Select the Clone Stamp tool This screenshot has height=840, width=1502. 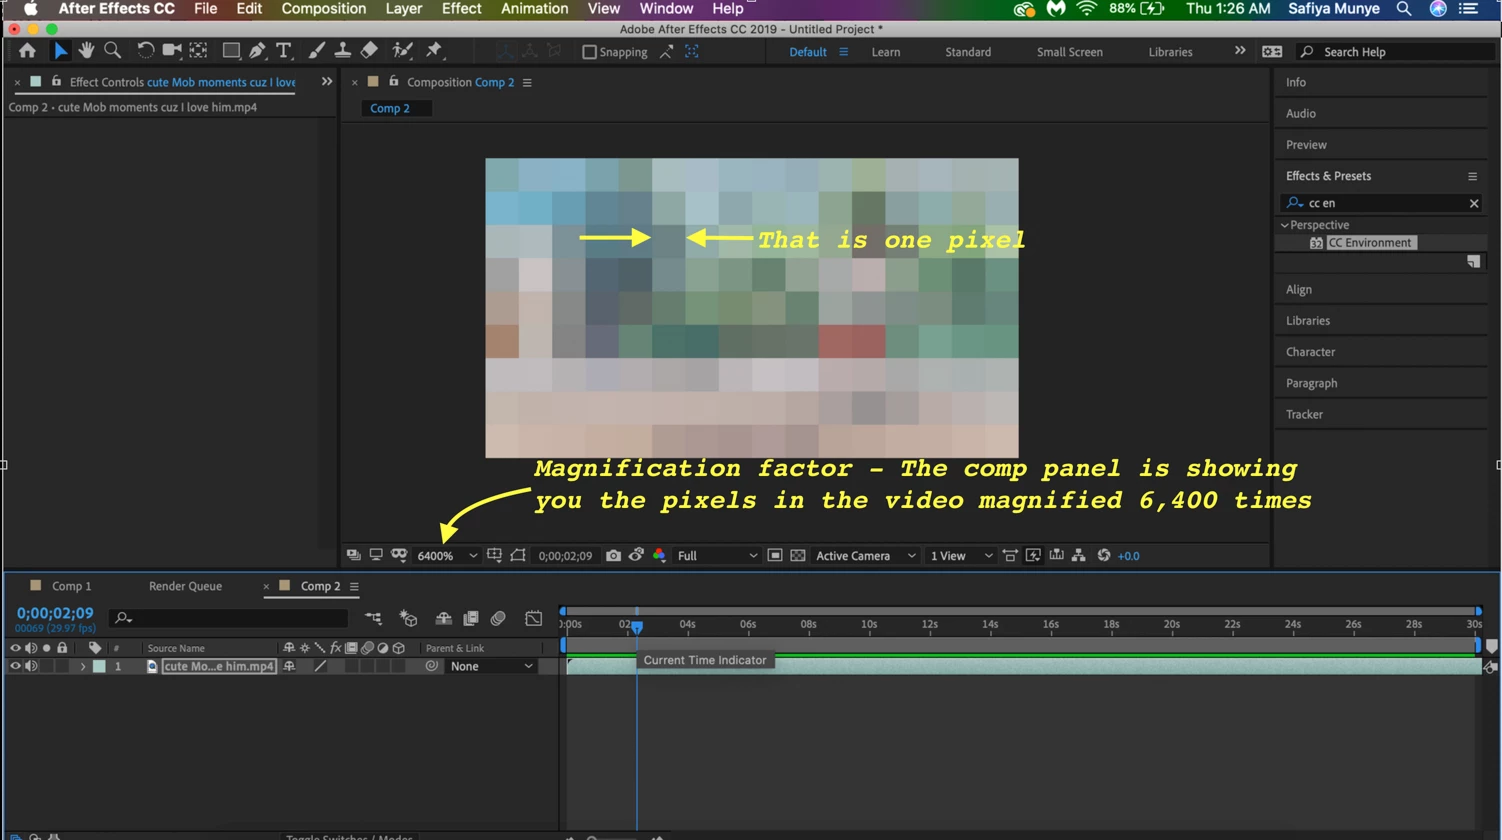click(342, 51)
